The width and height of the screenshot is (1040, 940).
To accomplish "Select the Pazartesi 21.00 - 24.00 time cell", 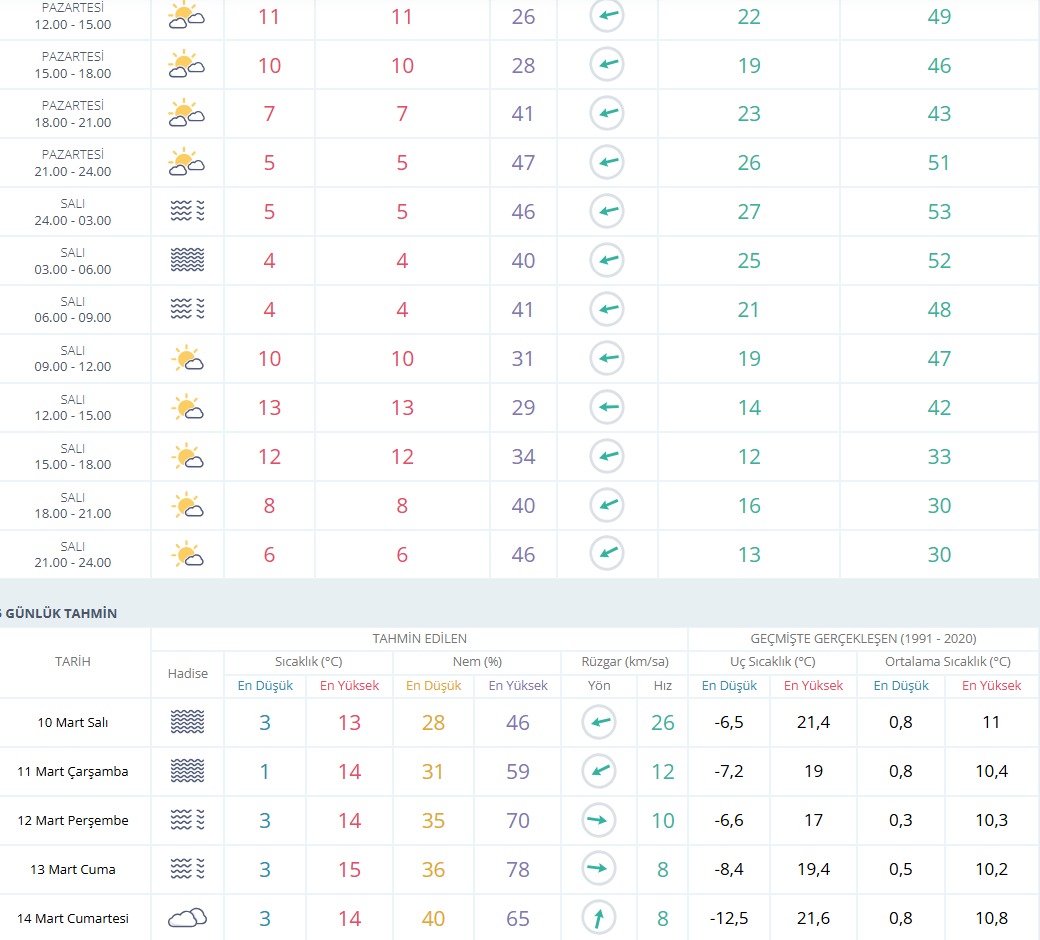I will click(73, 163).
